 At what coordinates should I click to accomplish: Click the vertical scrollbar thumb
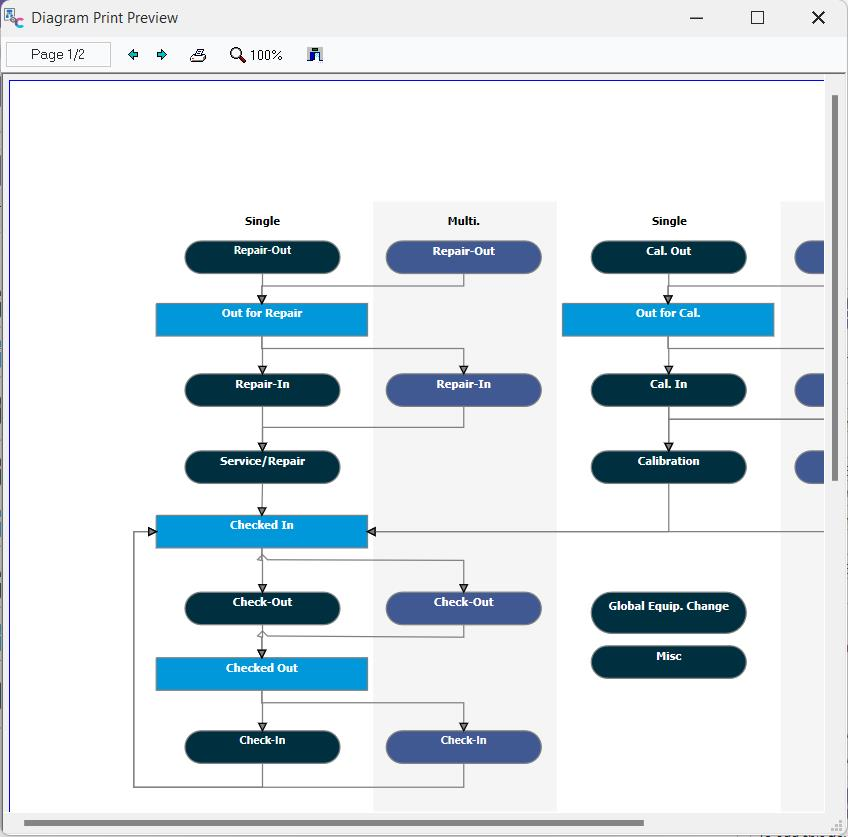click(x=835, y=288)
